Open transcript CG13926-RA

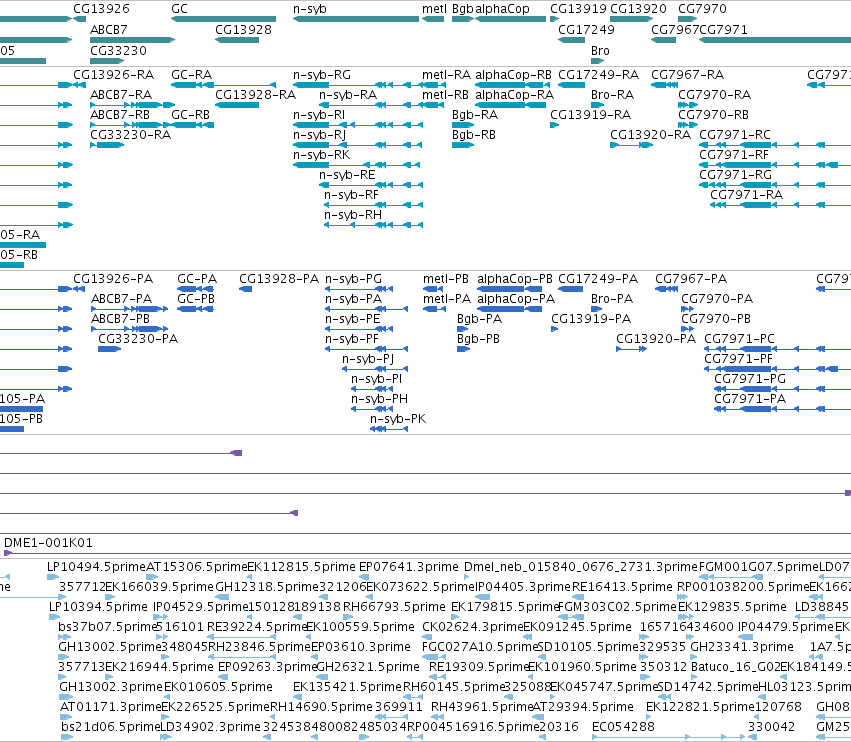pyautogui.click(x=113, y=74)
